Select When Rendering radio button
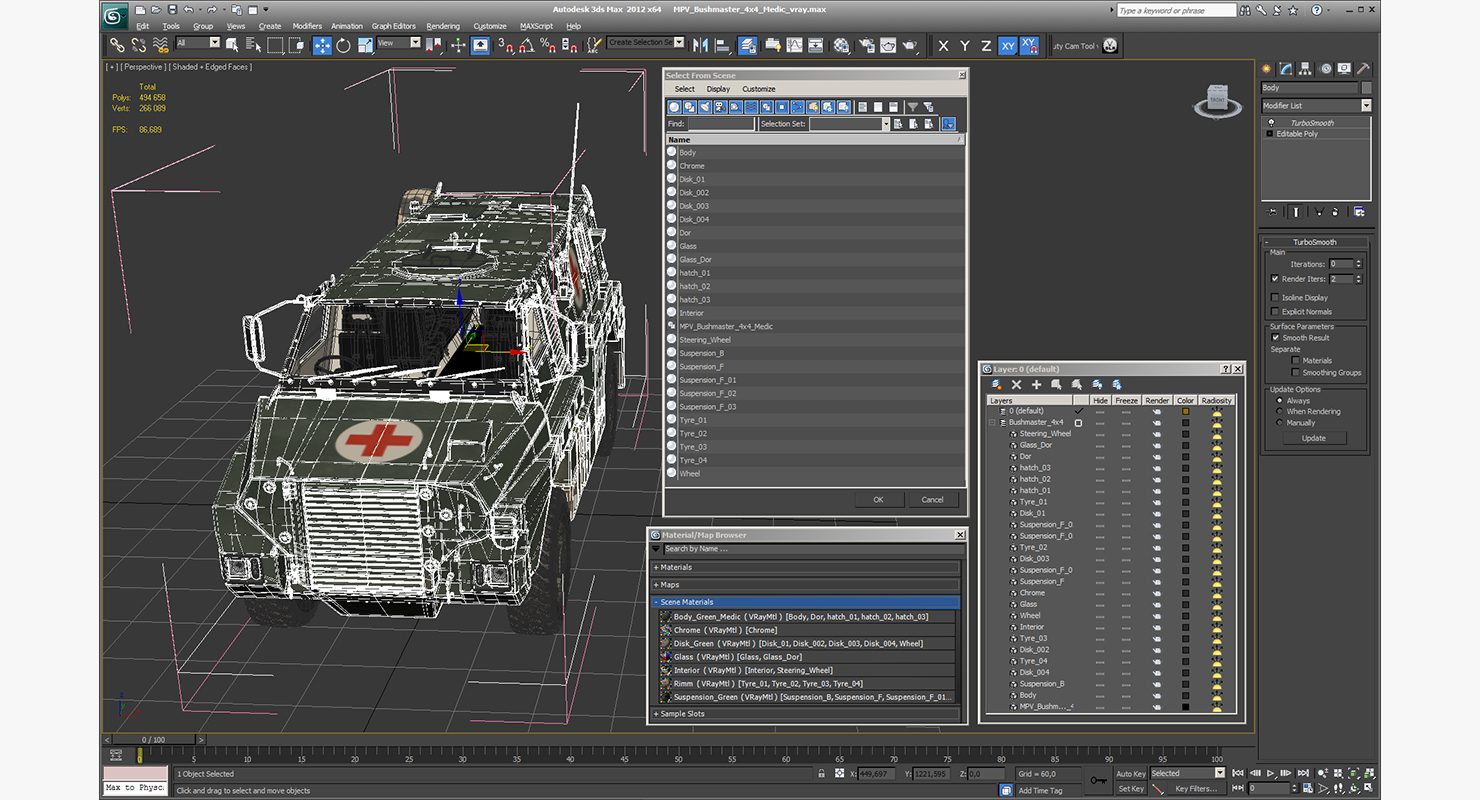 [1279, 411]
